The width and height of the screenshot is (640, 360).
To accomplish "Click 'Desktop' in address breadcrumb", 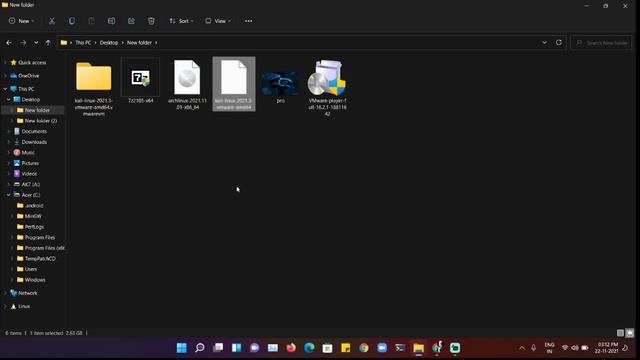I will (x=109, y=42).
